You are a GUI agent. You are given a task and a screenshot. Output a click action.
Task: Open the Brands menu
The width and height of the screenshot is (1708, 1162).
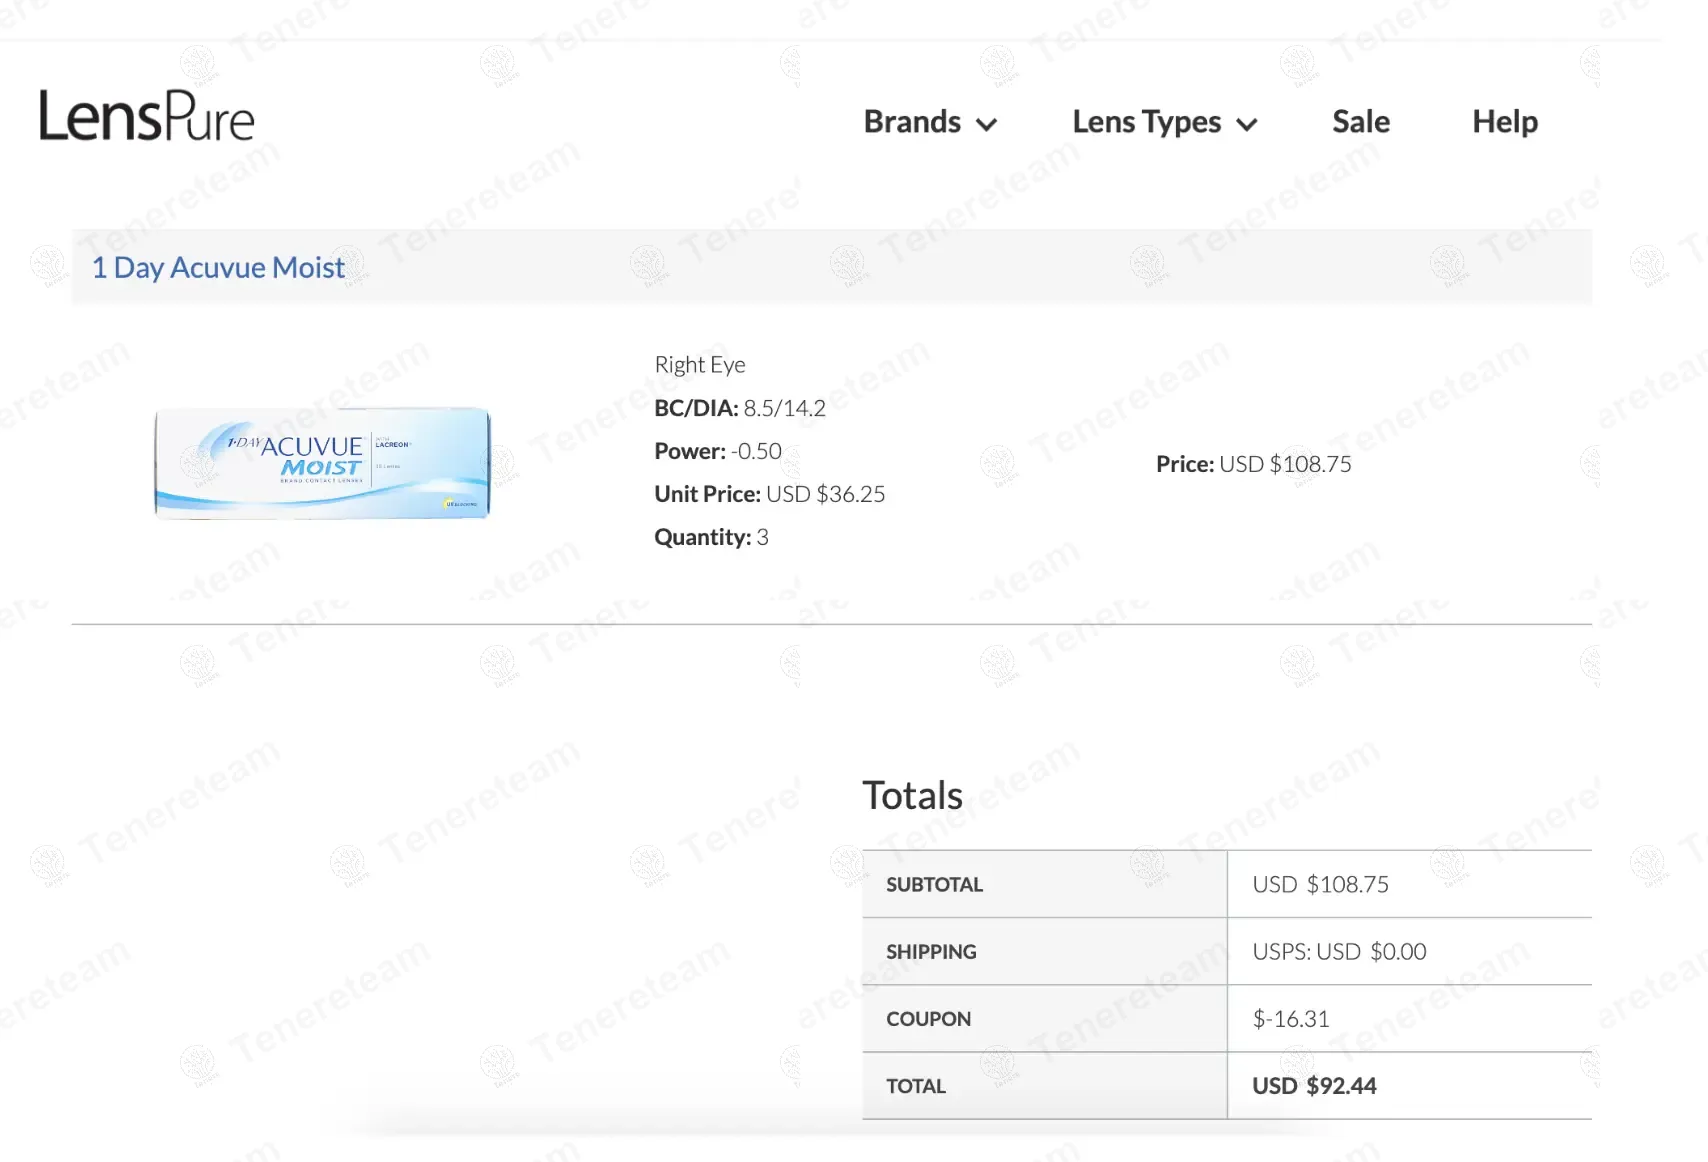[x=912, y=122]
